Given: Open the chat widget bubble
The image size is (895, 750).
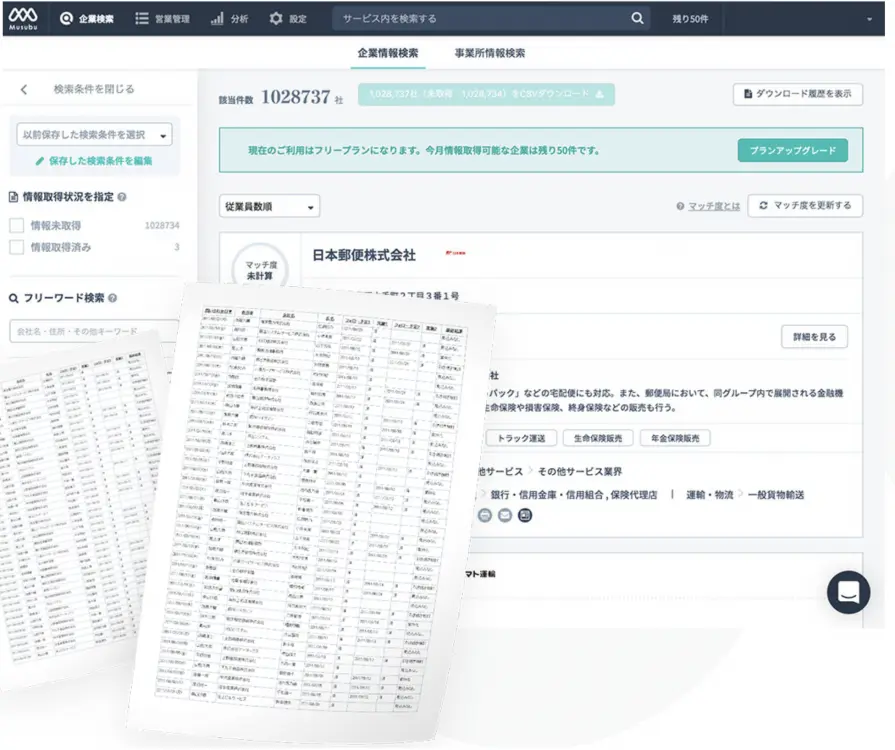Looking at the screenshot, I should click(848, 592).
